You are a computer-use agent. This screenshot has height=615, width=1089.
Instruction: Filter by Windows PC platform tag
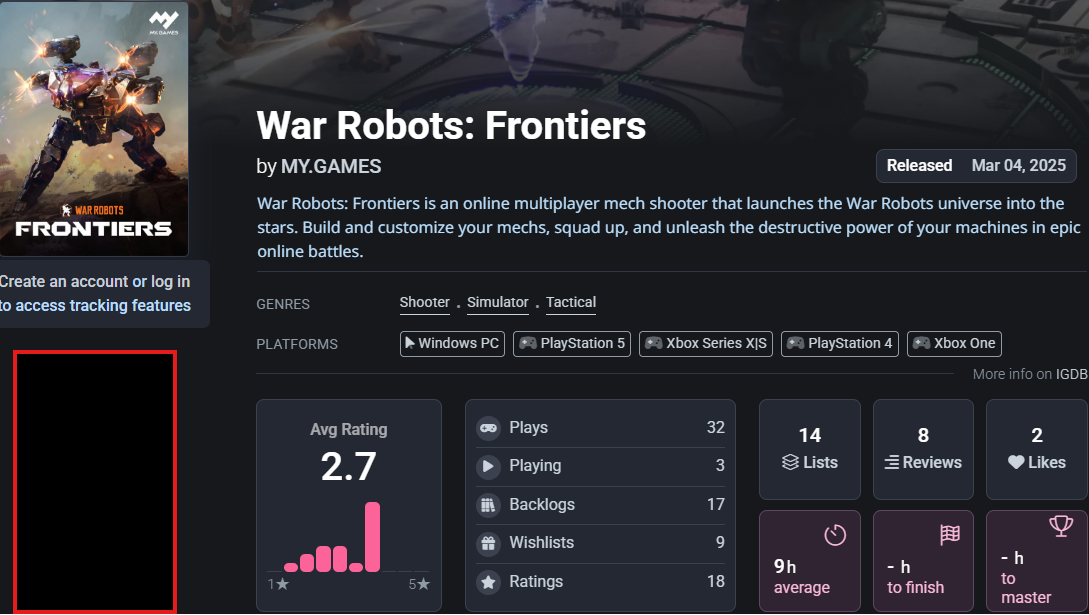click(452, 344)
